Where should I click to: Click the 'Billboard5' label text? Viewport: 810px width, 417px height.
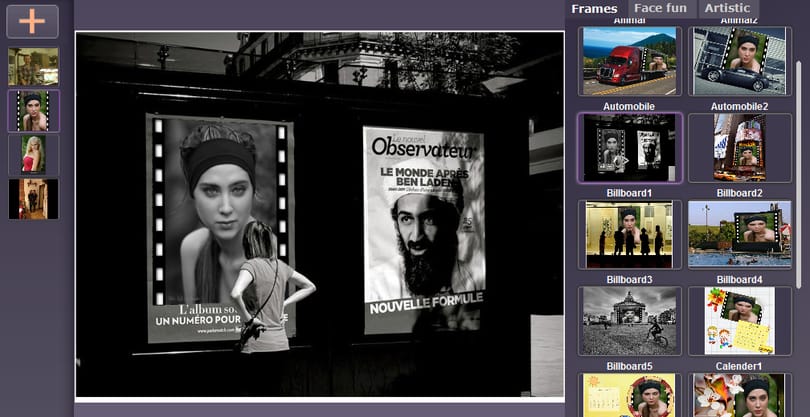tap(629, 366)
